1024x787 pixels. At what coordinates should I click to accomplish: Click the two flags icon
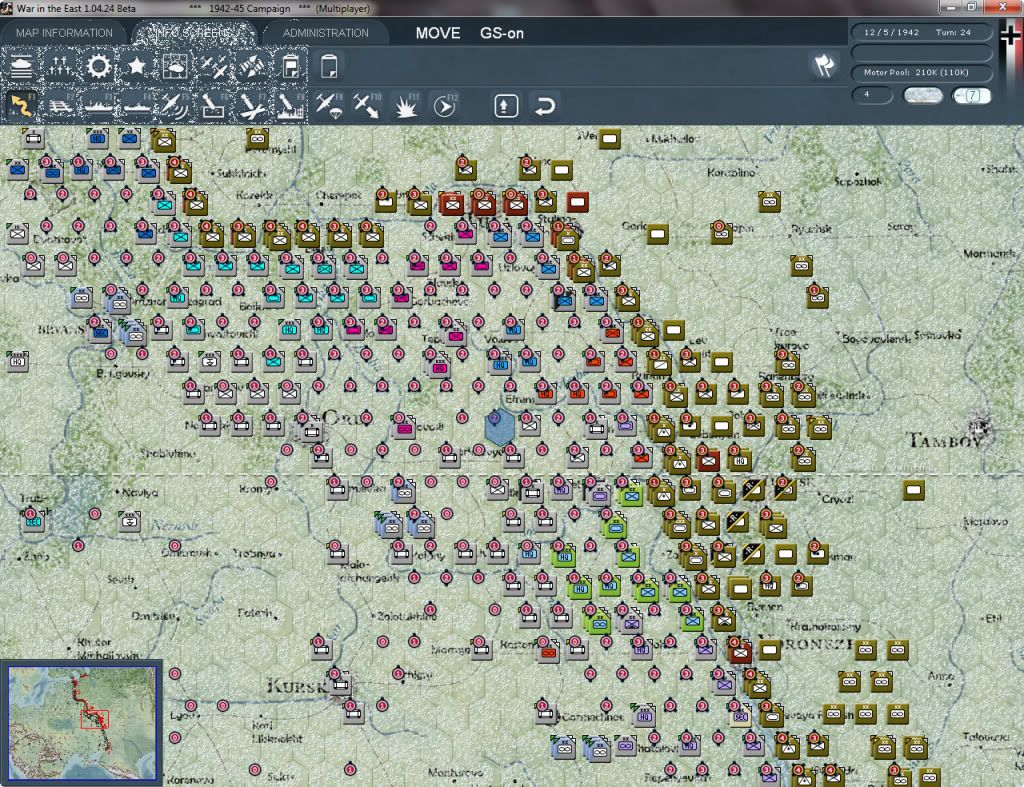click(824, 66)
